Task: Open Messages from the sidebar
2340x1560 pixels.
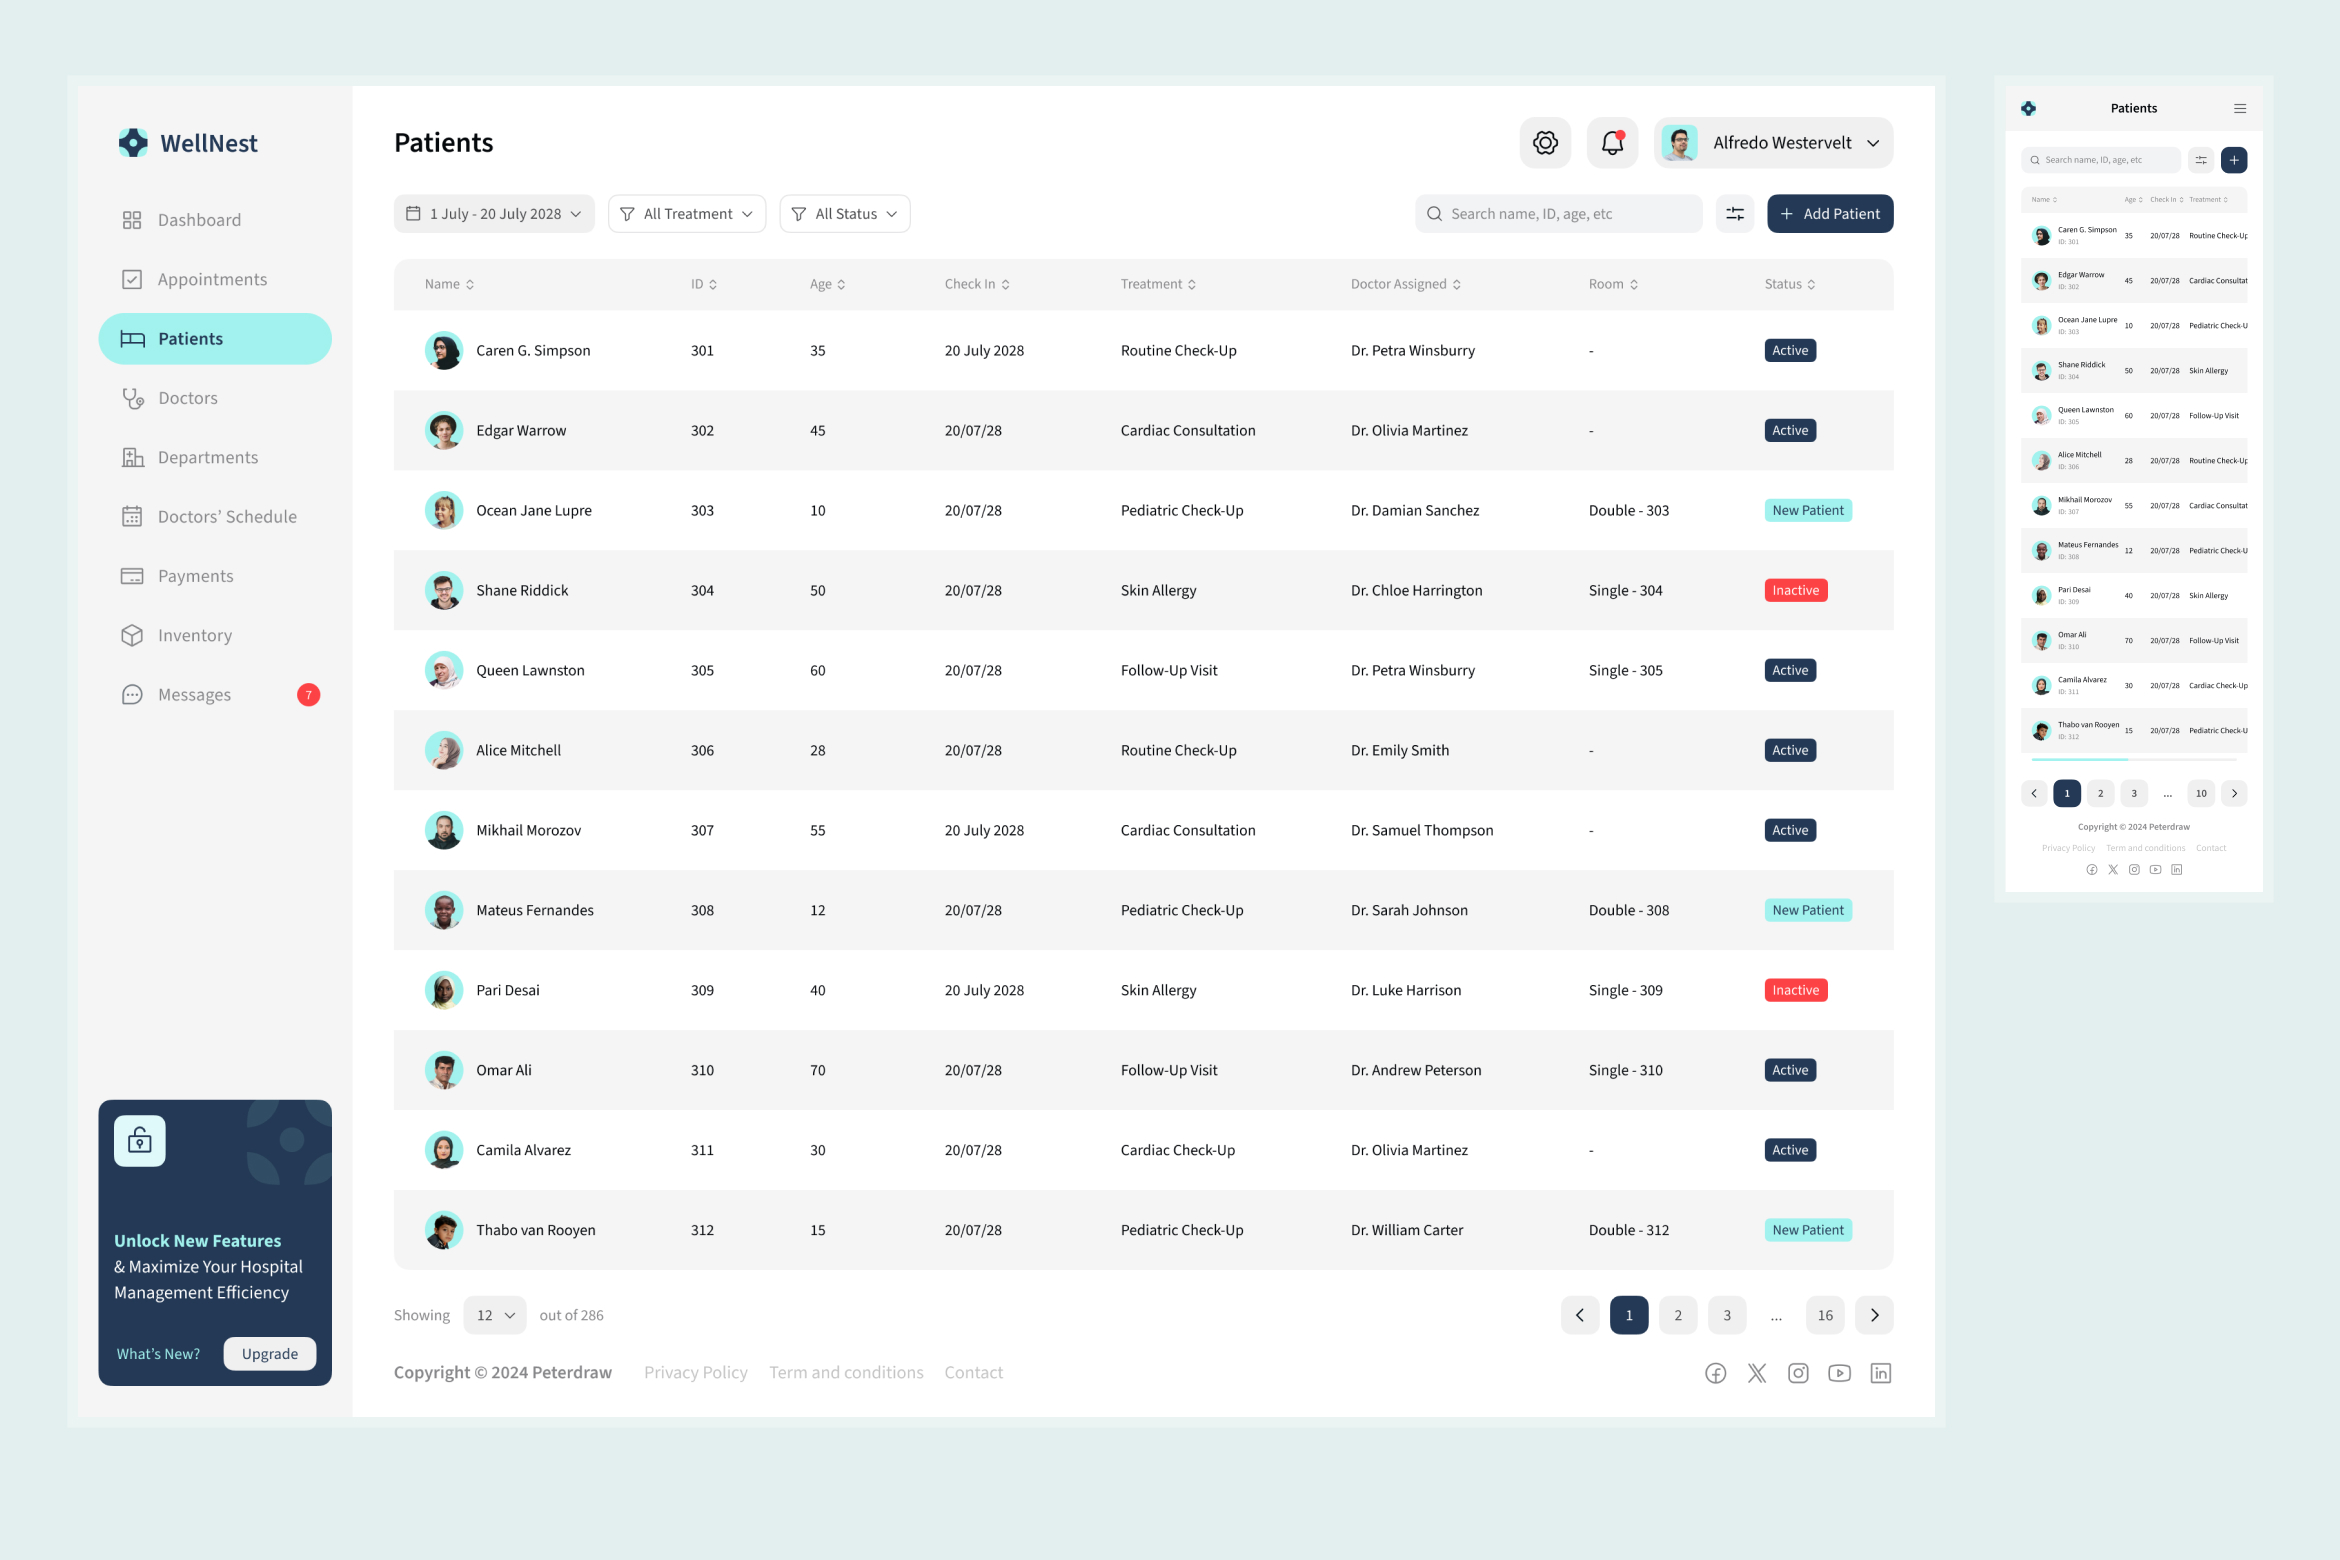Action: tap(194, 695)
